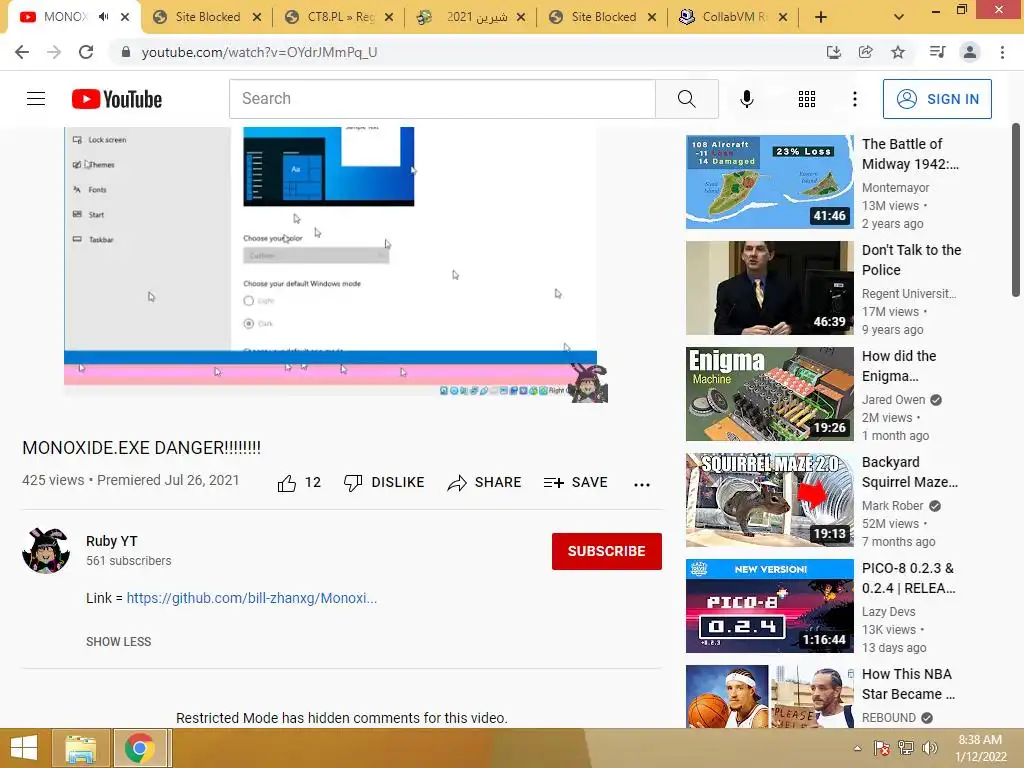Open volume control in system tray
This screenshot has width=1024, height=768.
click(x=930, y=748)
